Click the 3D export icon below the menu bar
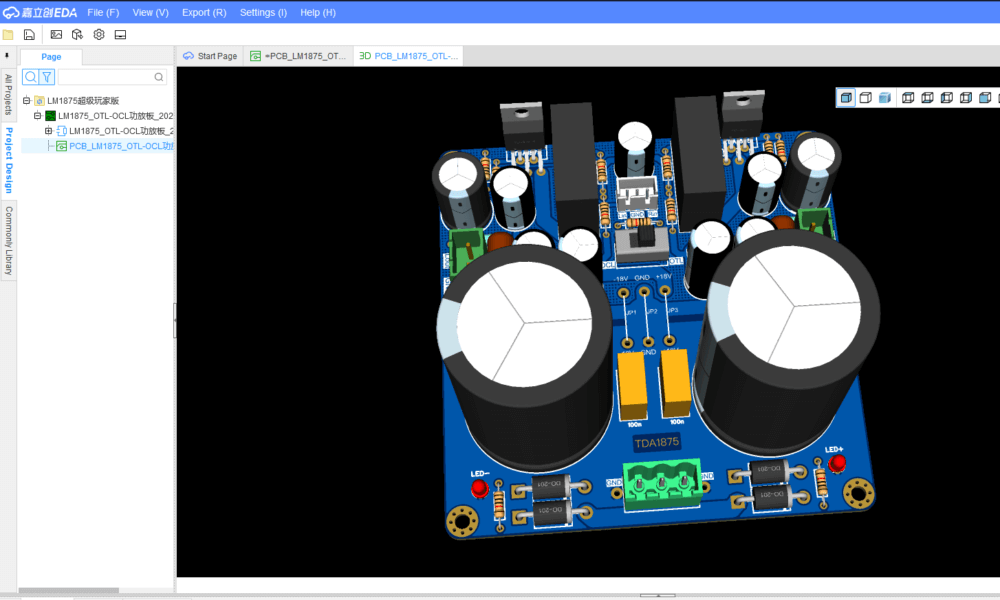This screenshot has width=1000, height=600. pyautogui.click(x=77, y=34)
